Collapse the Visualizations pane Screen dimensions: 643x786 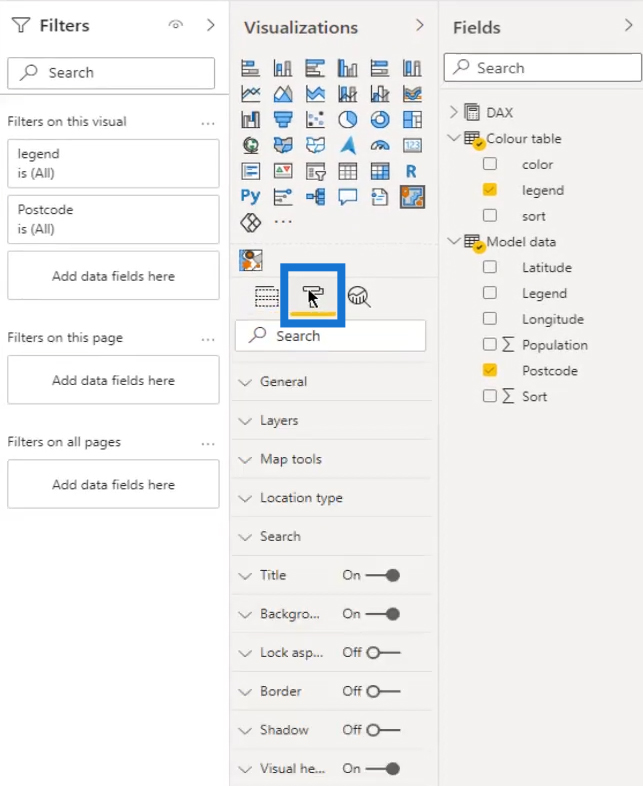419,26
